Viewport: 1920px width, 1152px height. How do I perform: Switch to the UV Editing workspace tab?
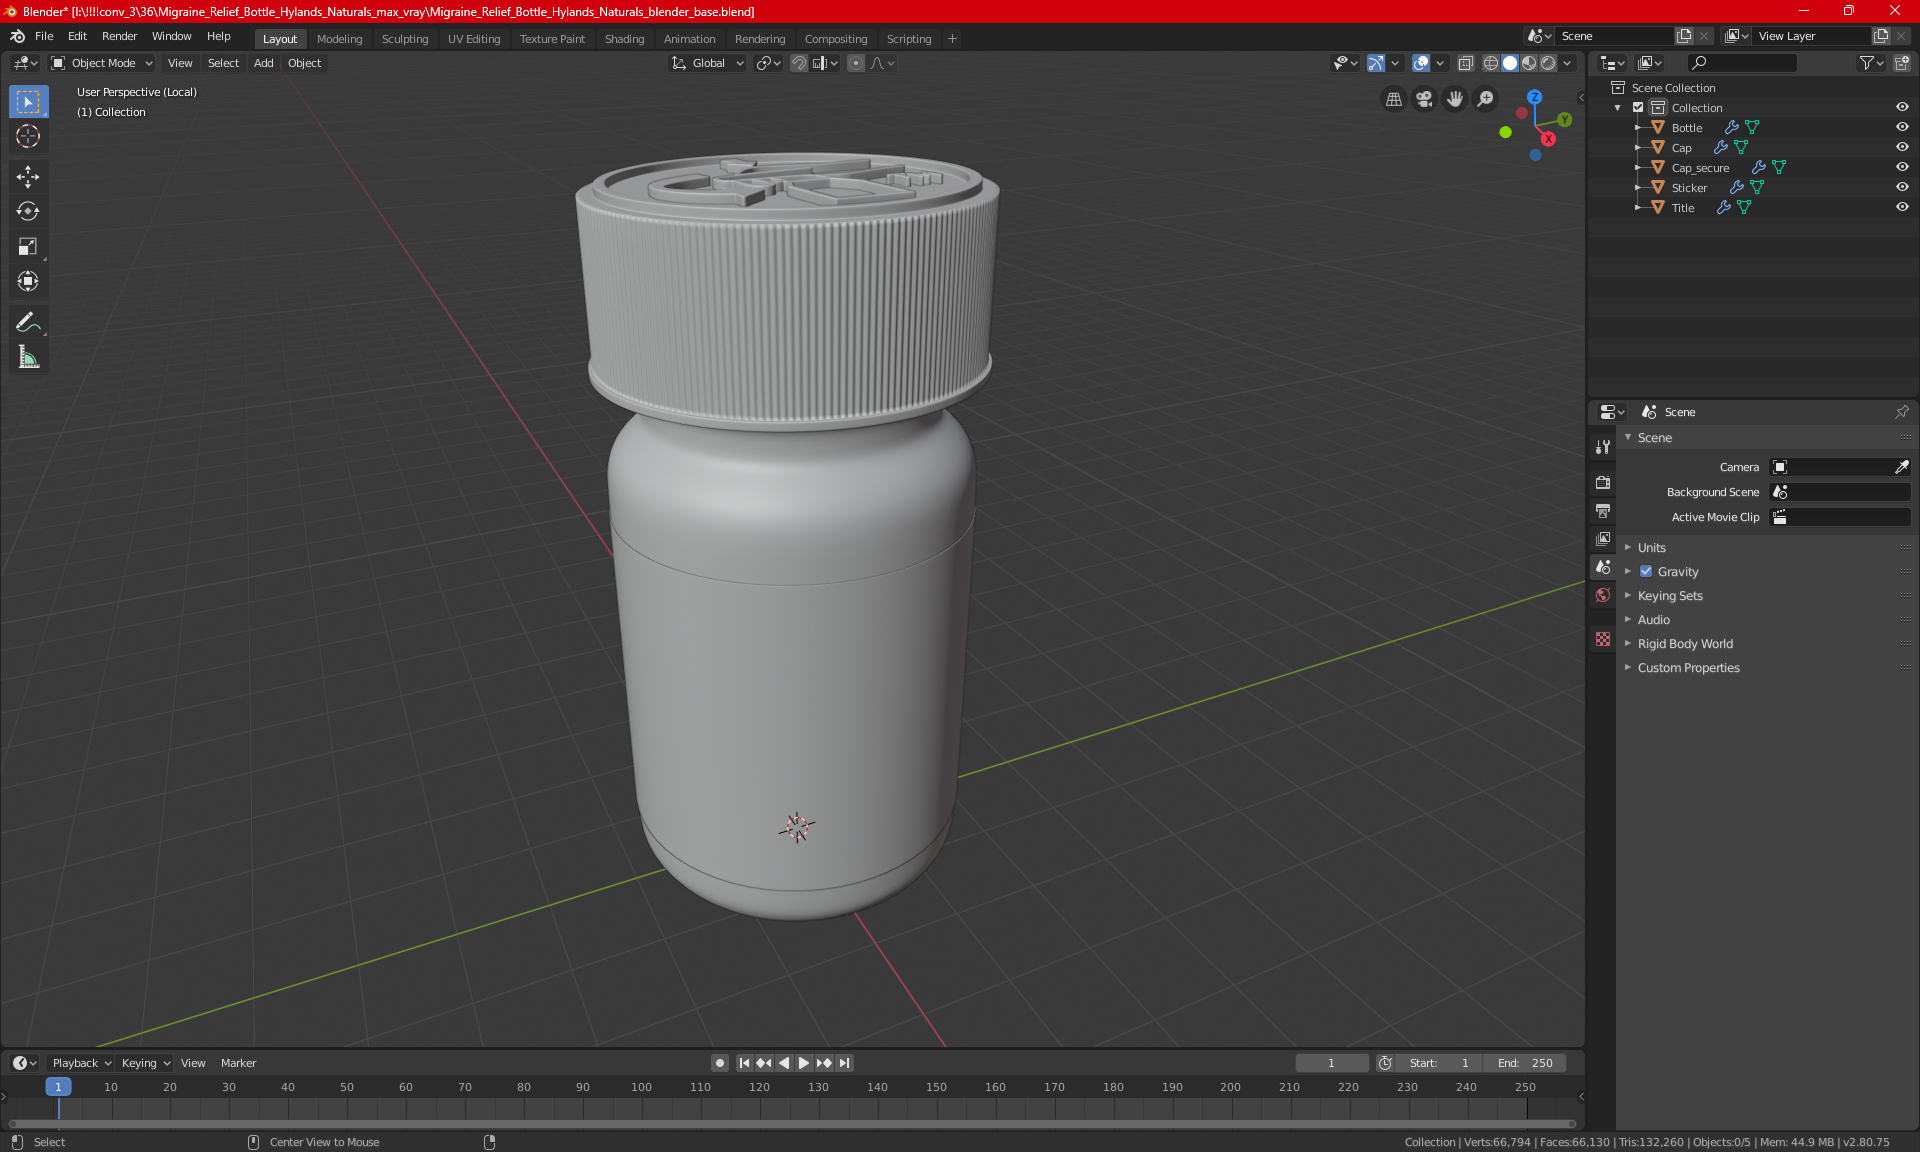coord(474,39)
